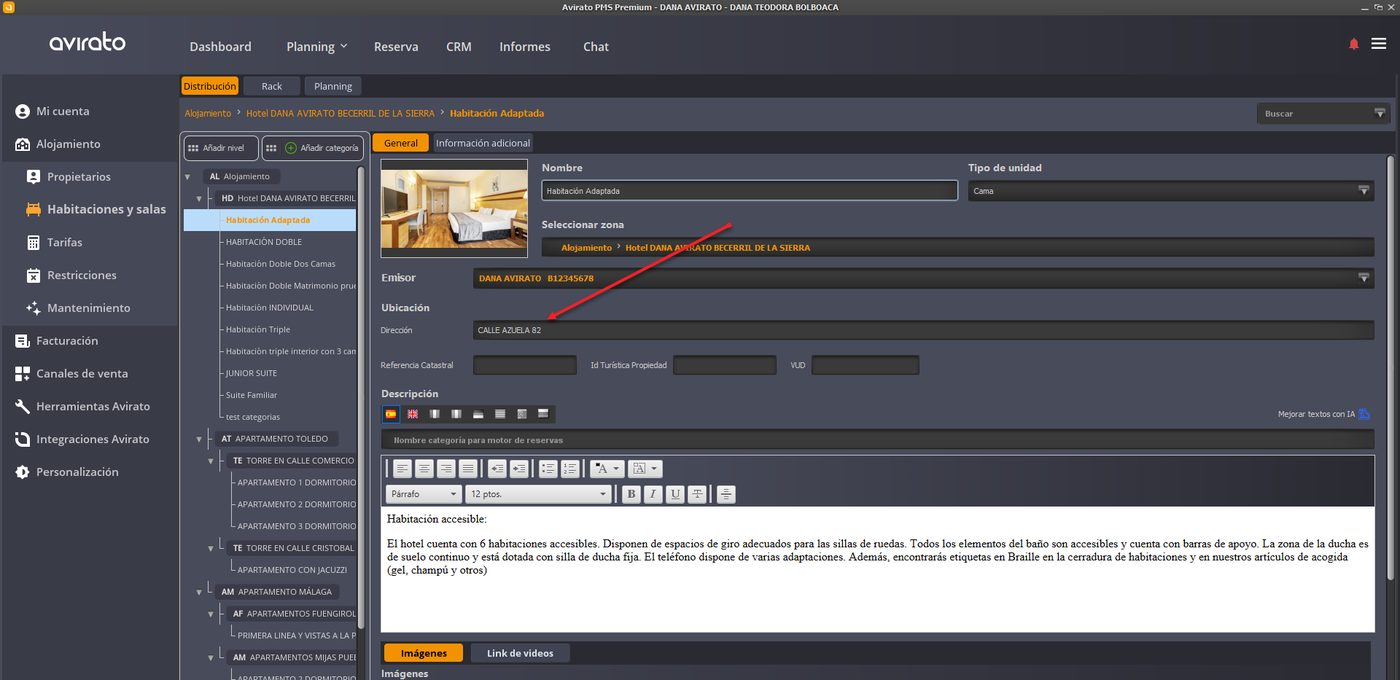
Task: Click the Nombre input field
Action: tap(750, 190)
